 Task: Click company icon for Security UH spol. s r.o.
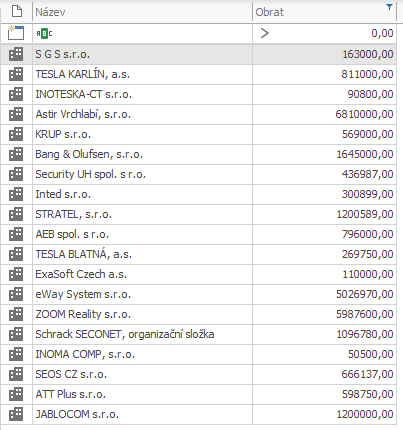(x=16, y=174)
